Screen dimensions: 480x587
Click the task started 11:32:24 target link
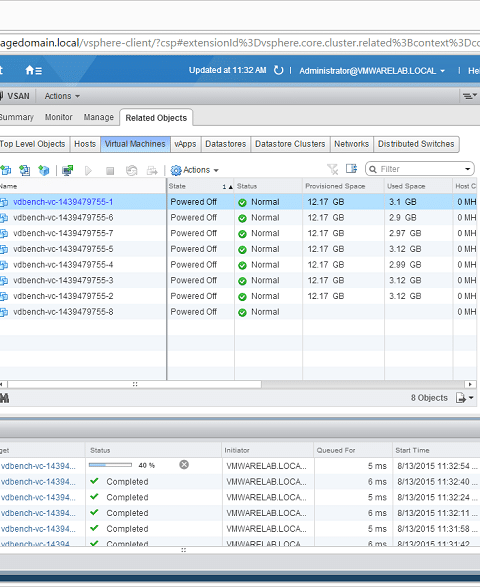(x=38, y=498)
